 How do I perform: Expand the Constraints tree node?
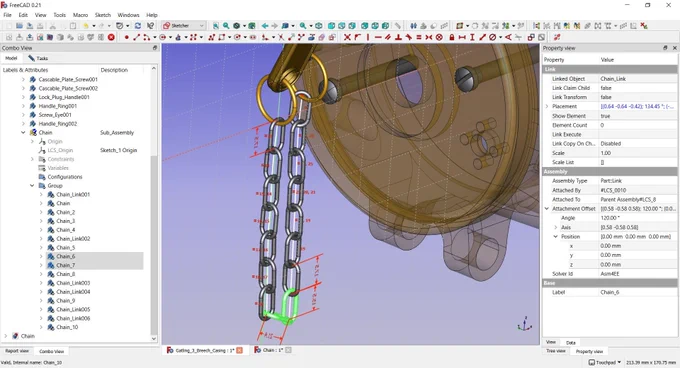coord(32,159)
